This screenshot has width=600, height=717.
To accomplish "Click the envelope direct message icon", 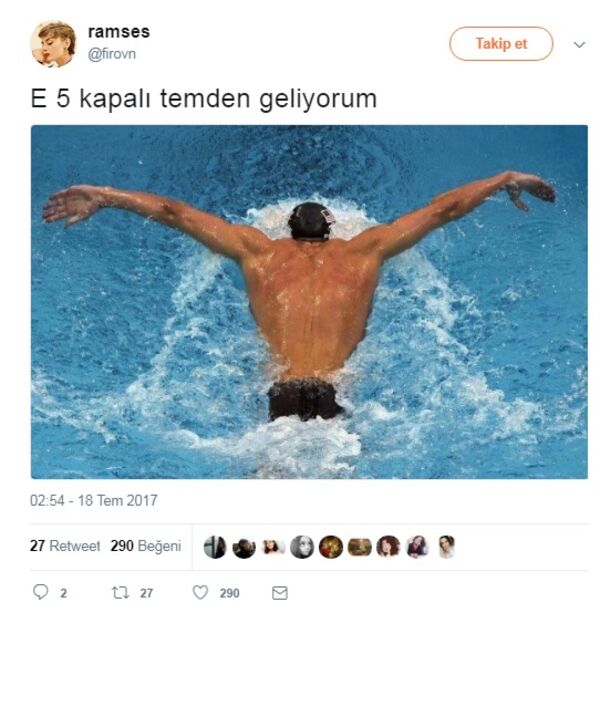I will 279,593.
